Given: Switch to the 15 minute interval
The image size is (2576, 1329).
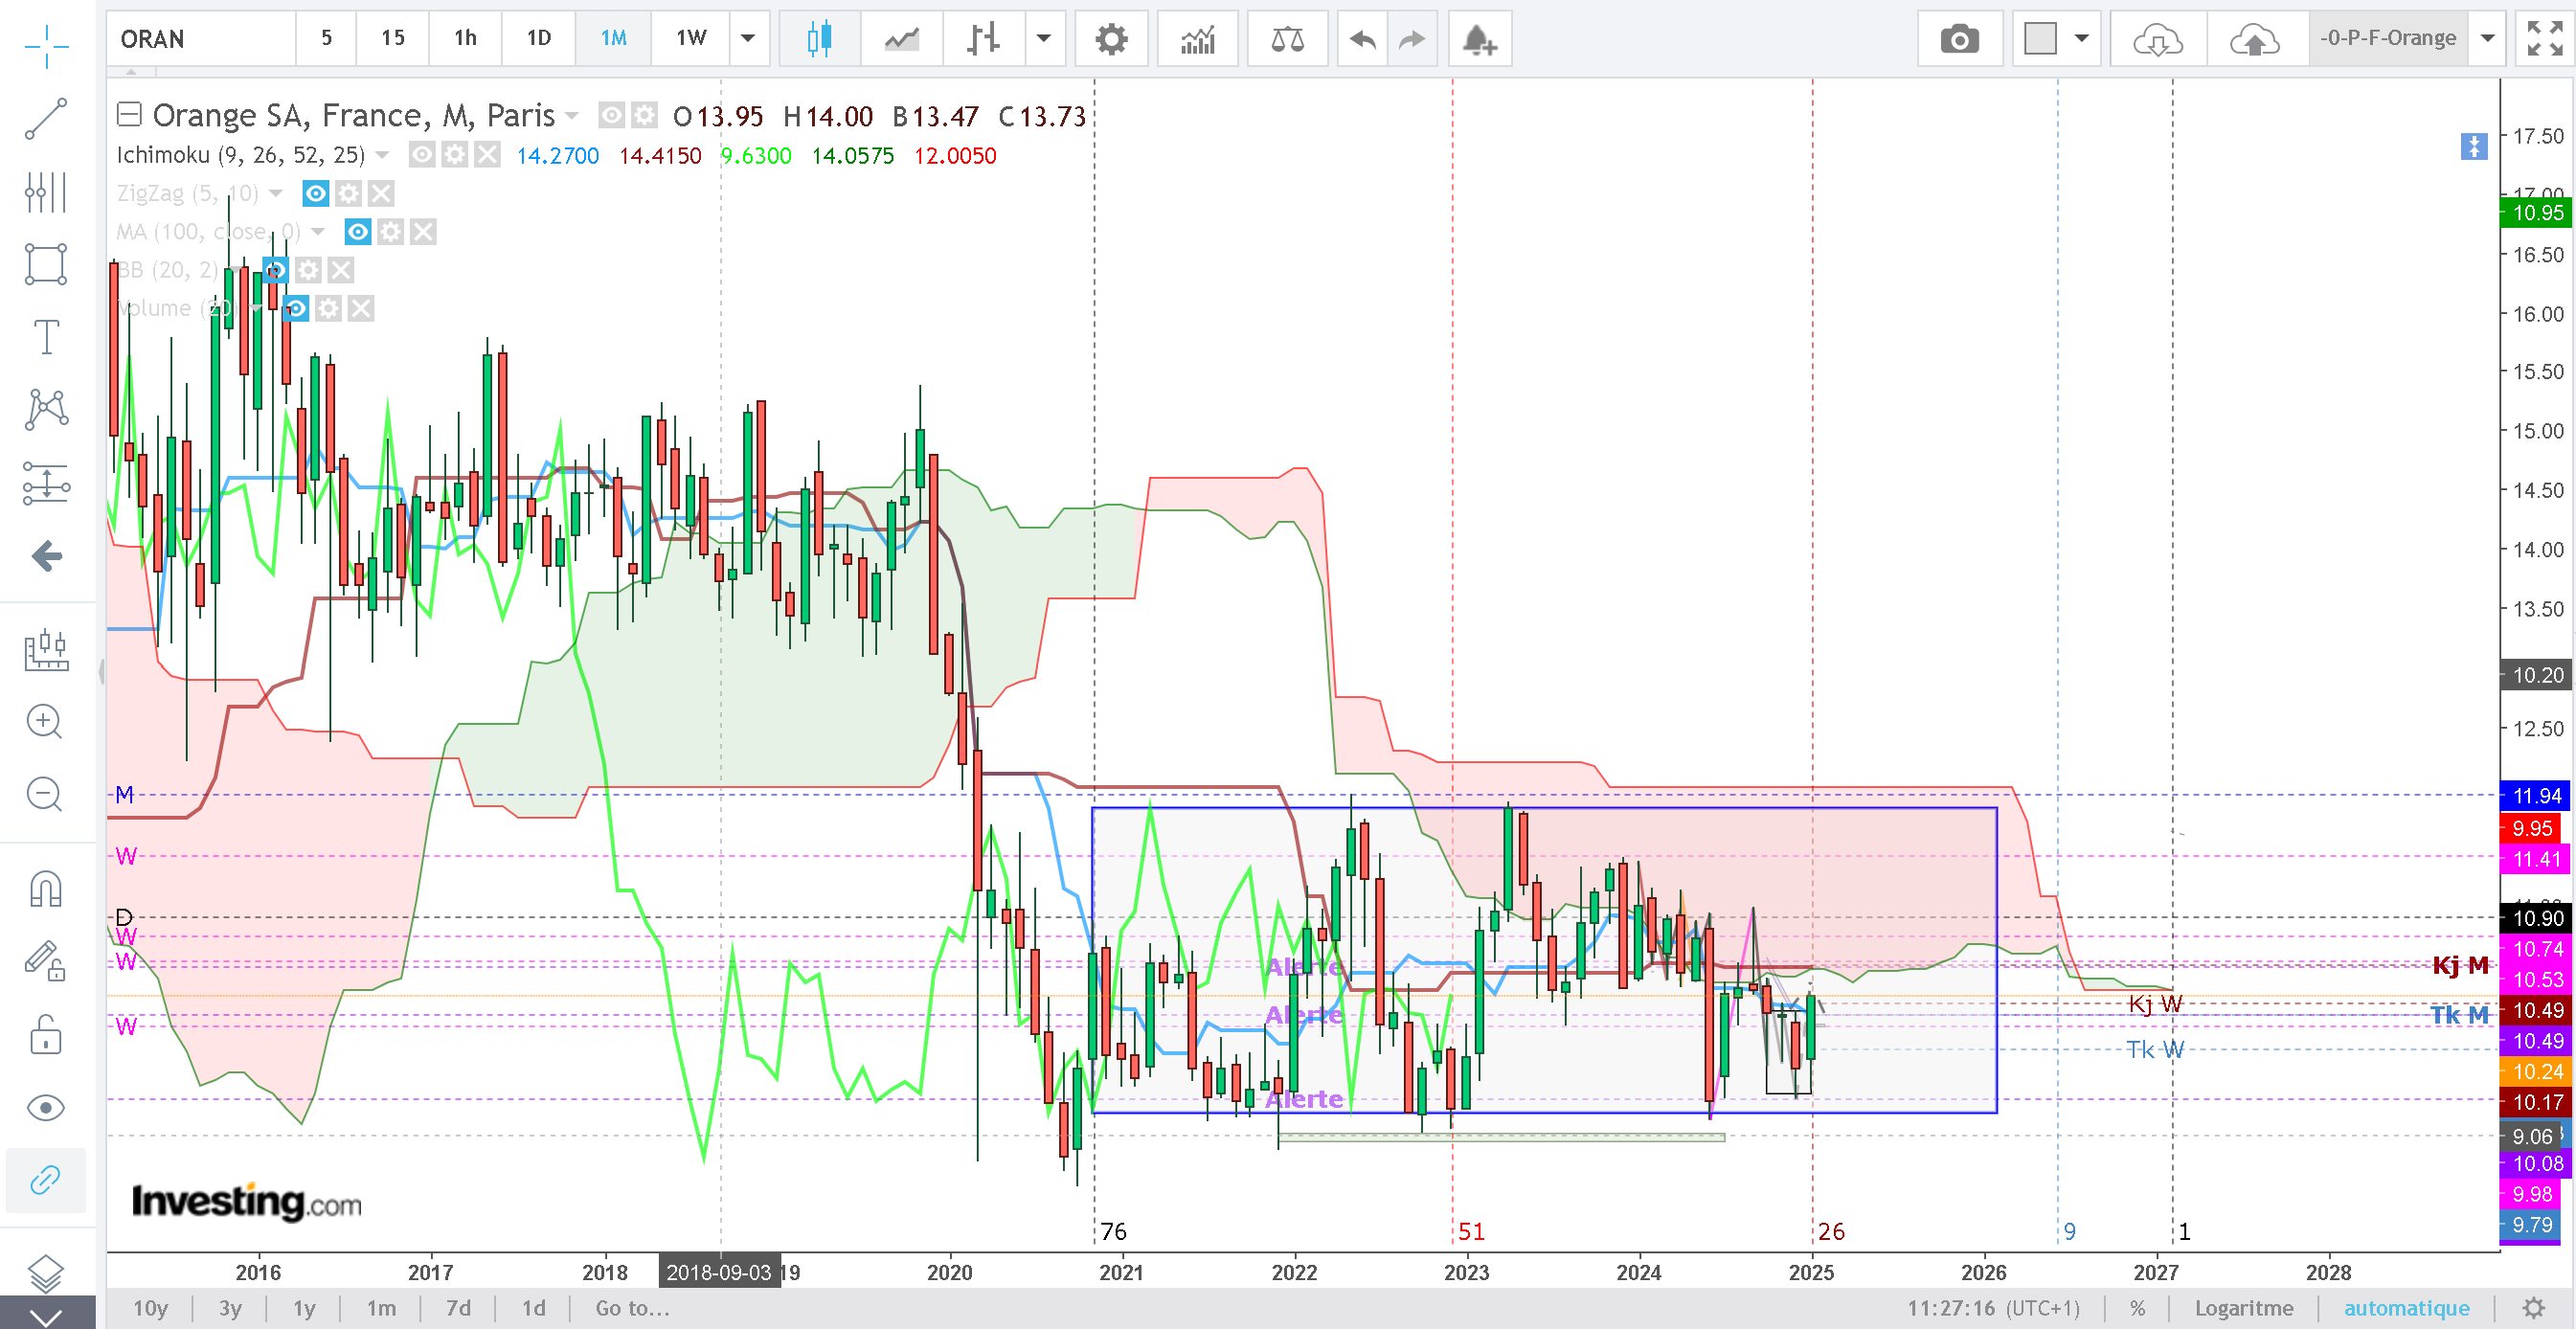Looking at the screenshot, I should (x=393, y=39).
